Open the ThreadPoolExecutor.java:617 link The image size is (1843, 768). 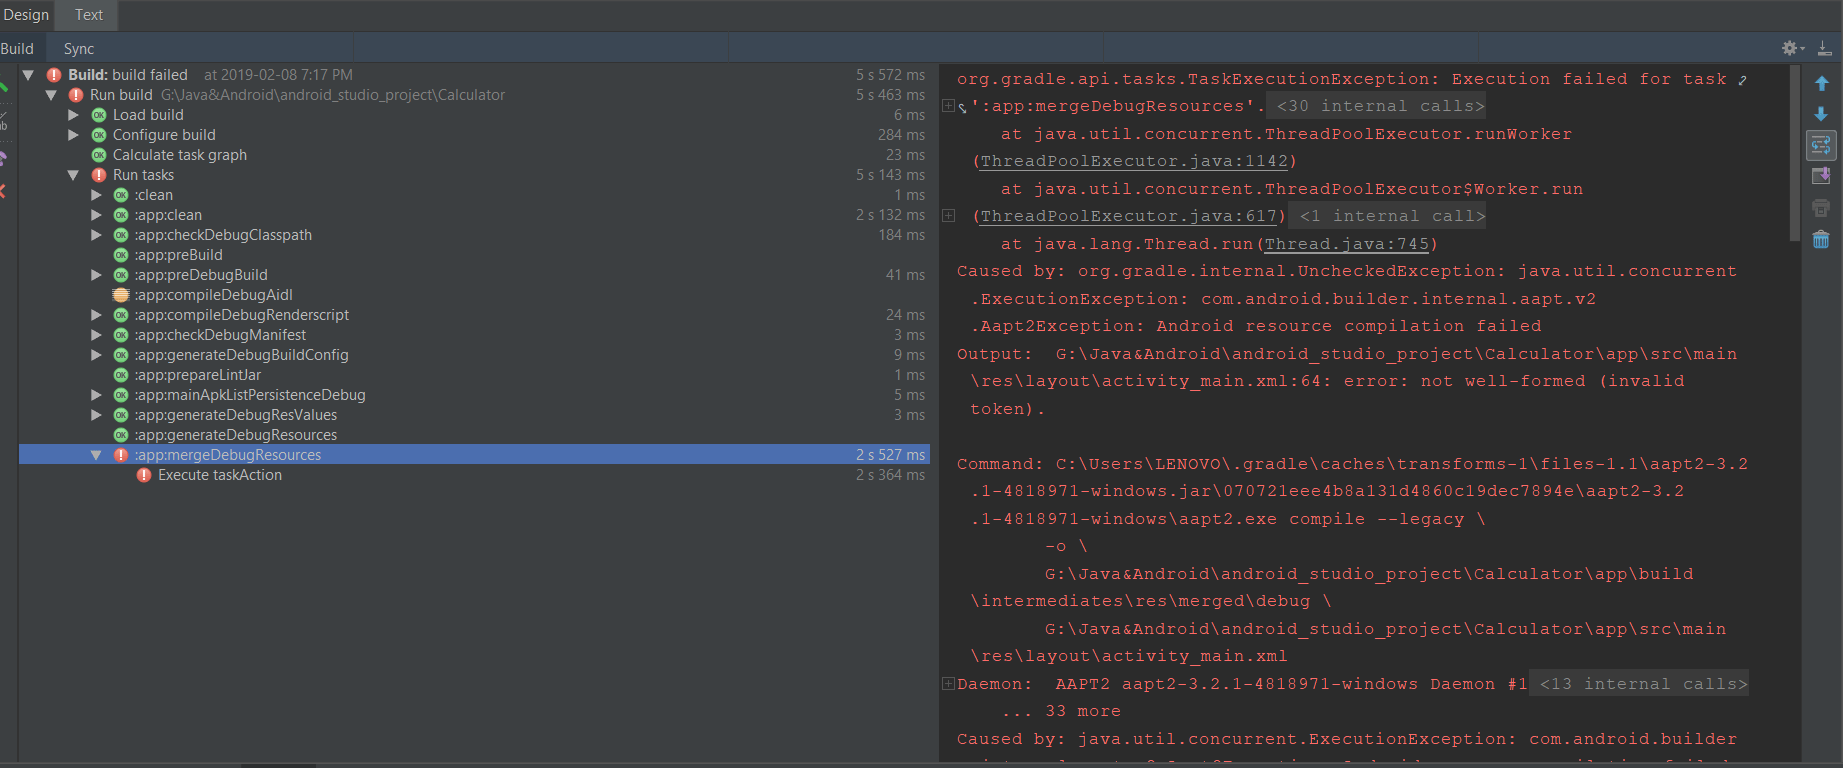[x=1129, y=216]
